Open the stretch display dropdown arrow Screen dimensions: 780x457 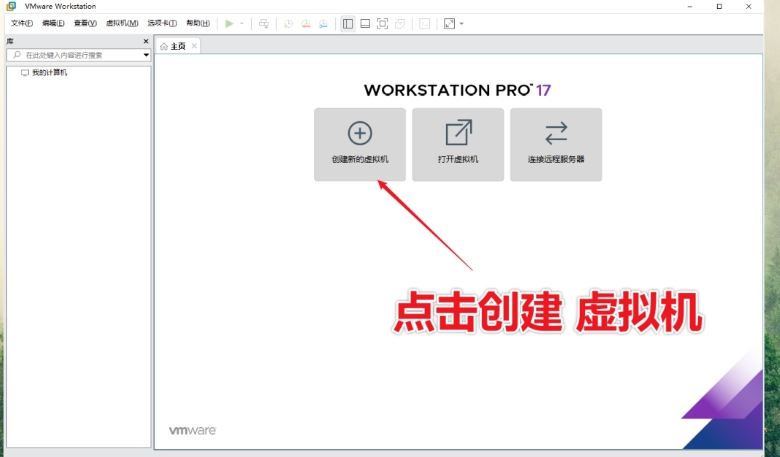point(462,23)
